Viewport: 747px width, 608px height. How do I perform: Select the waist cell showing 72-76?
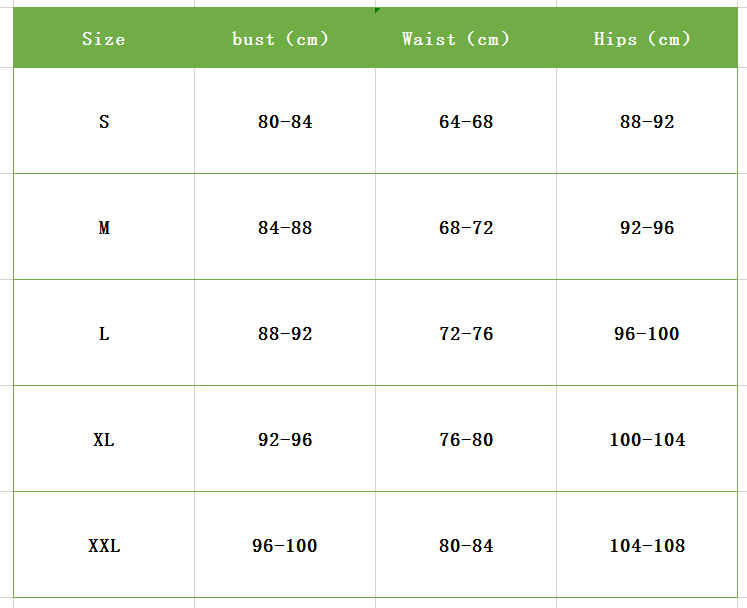pyautogui.click(x=466, y=334)
